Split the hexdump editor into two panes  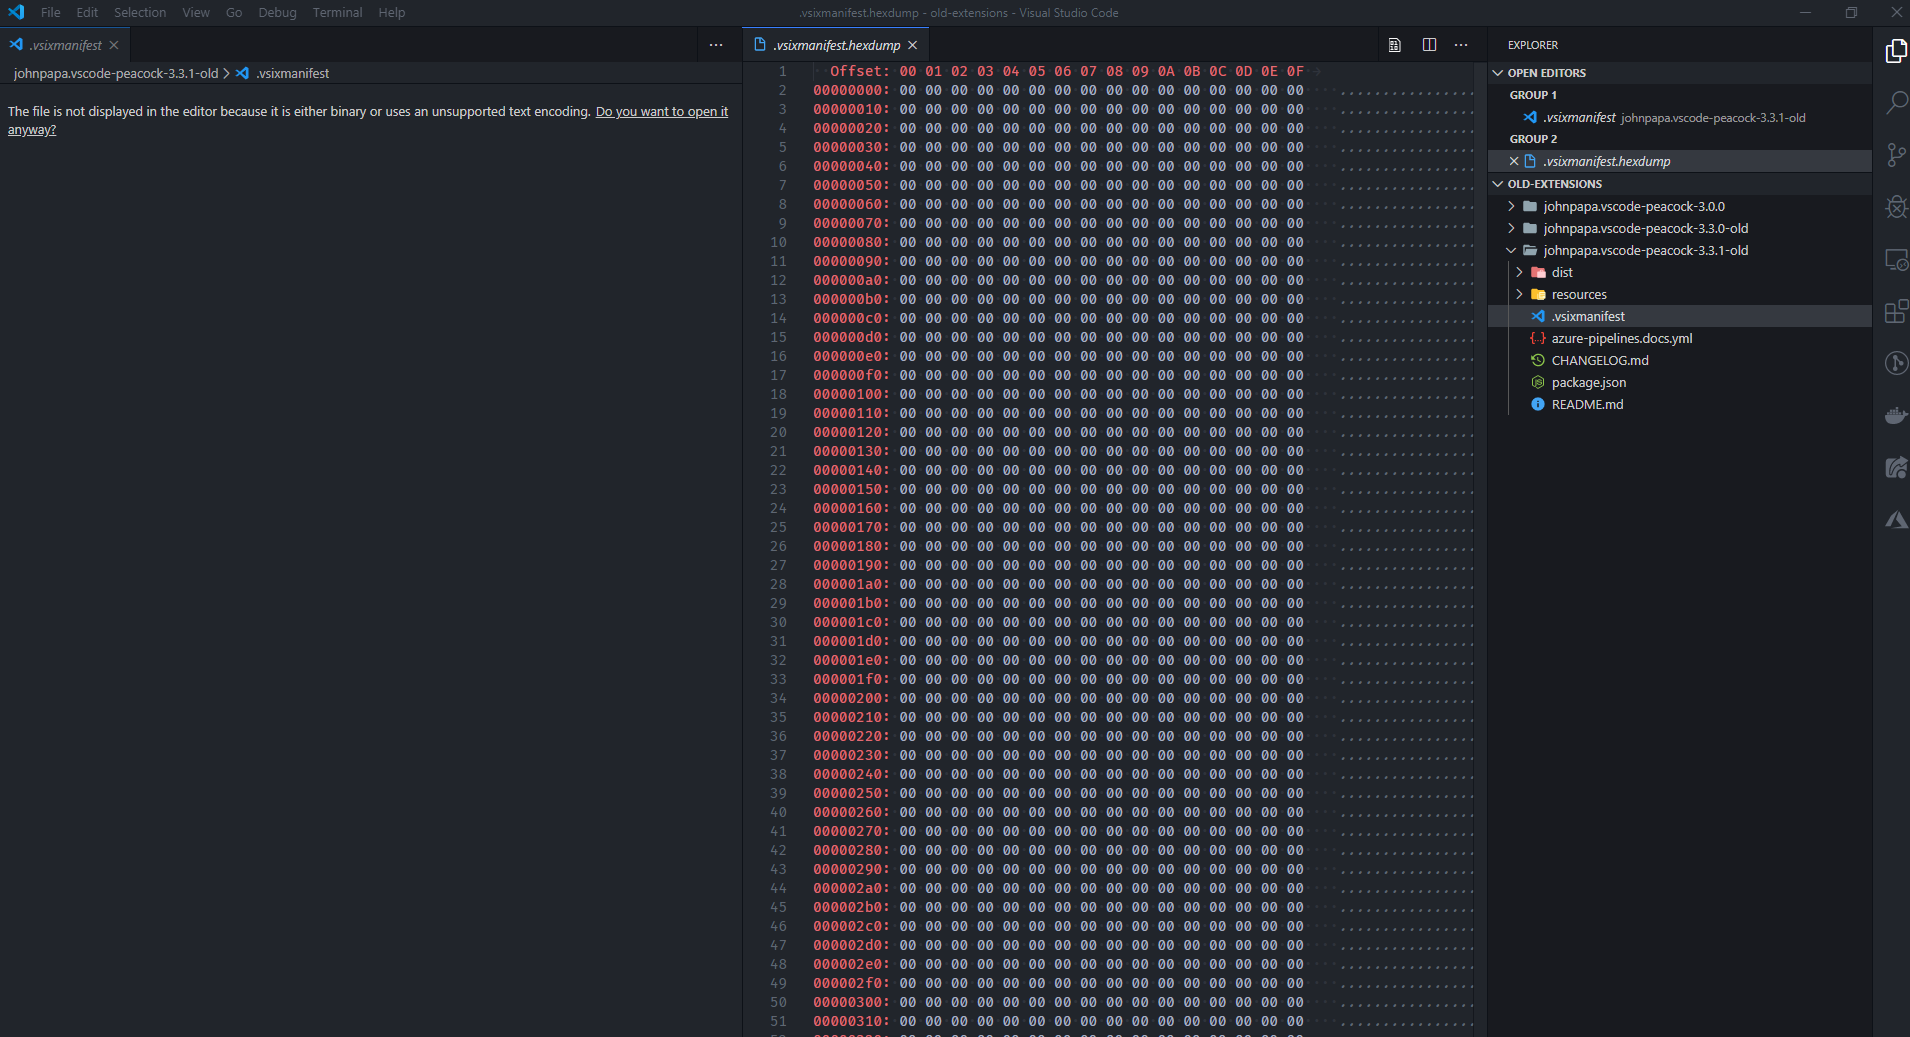pyautogui.click(x=1428, y=44)
